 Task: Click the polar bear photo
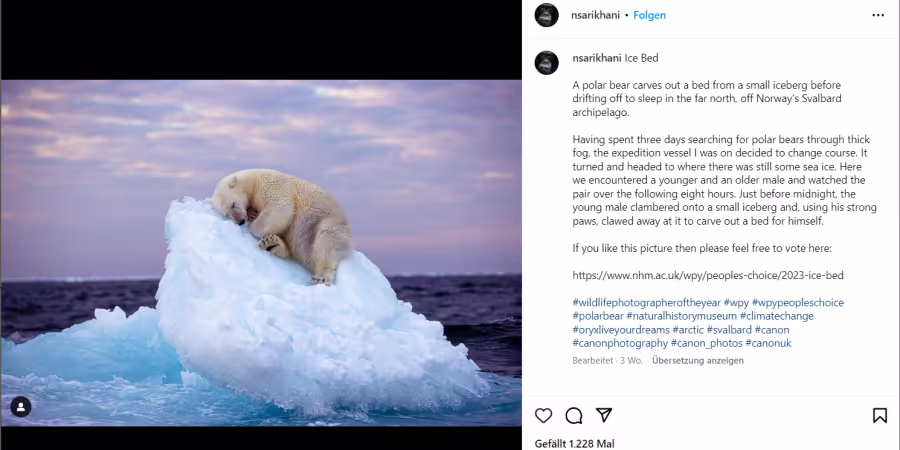coord(261,253)
